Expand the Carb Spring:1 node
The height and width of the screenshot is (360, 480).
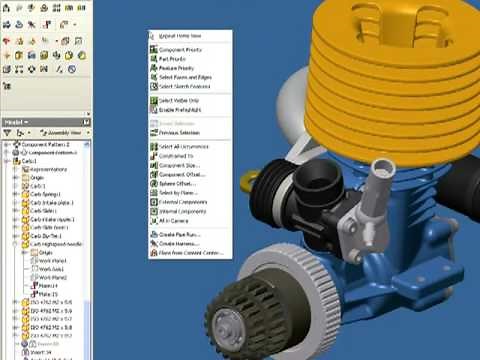point(15,194)
